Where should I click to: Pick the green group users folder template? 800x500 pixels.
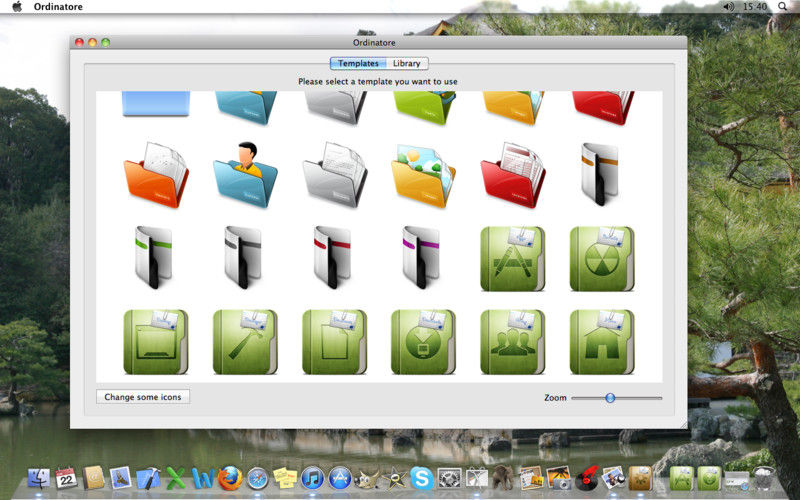click(512, 341)
